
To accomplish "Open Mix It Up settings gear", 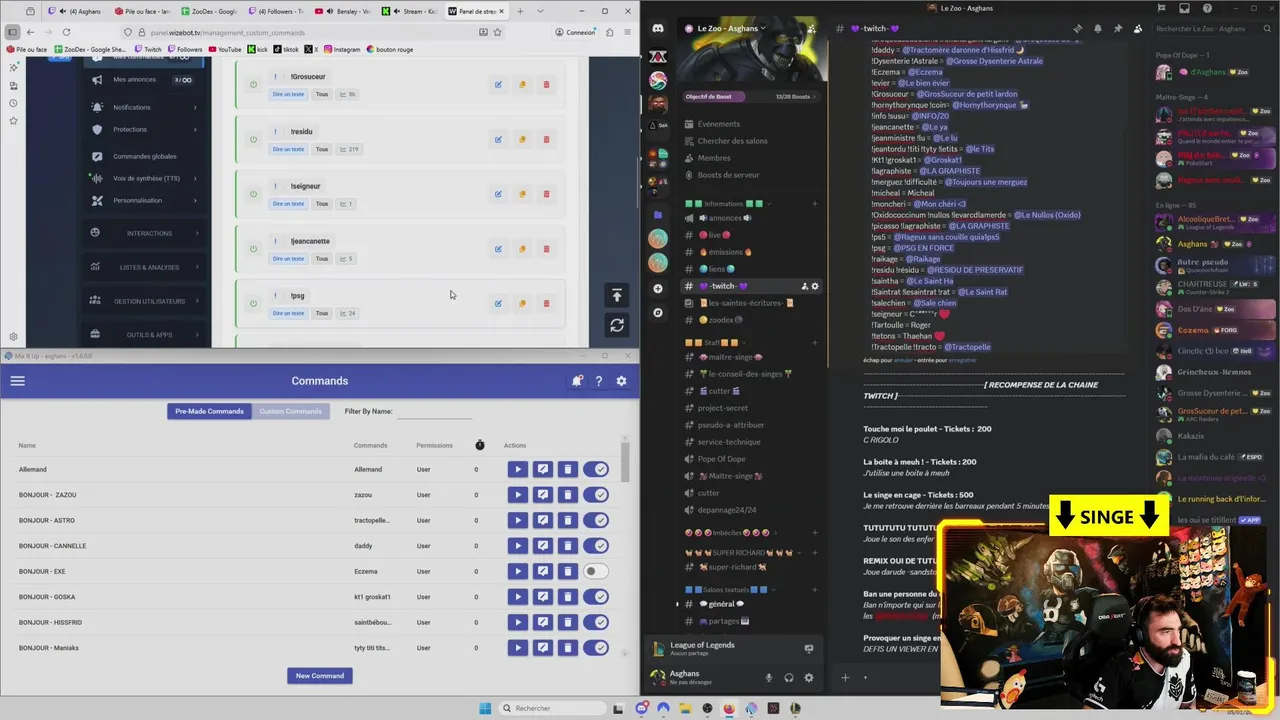I will (x=621, y=381).
